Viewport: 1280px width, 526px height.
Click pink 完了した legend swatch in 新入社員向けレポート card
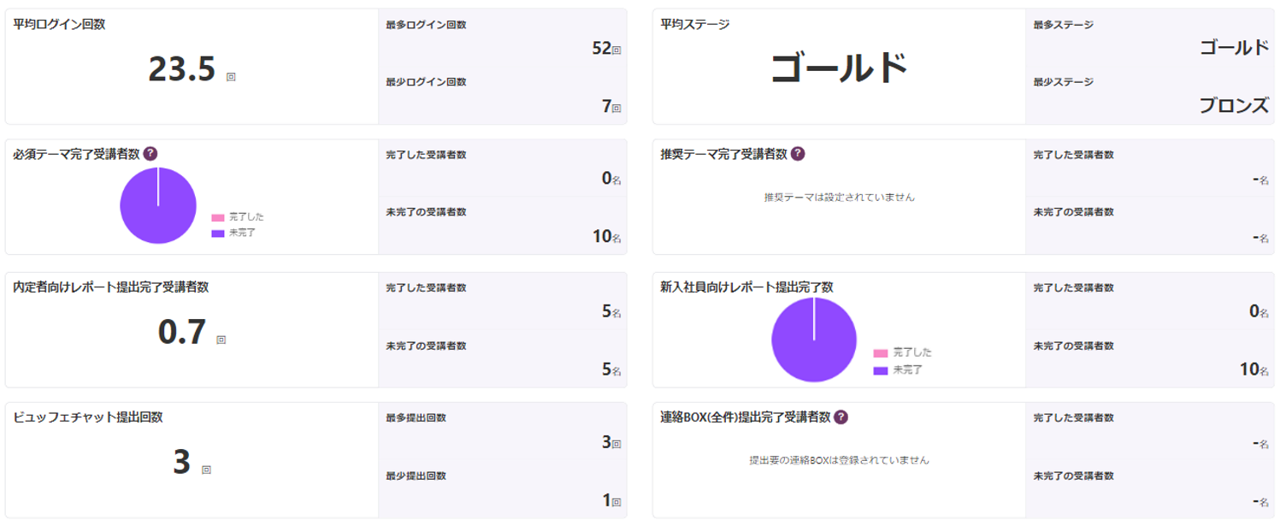(x=880, y=353)
